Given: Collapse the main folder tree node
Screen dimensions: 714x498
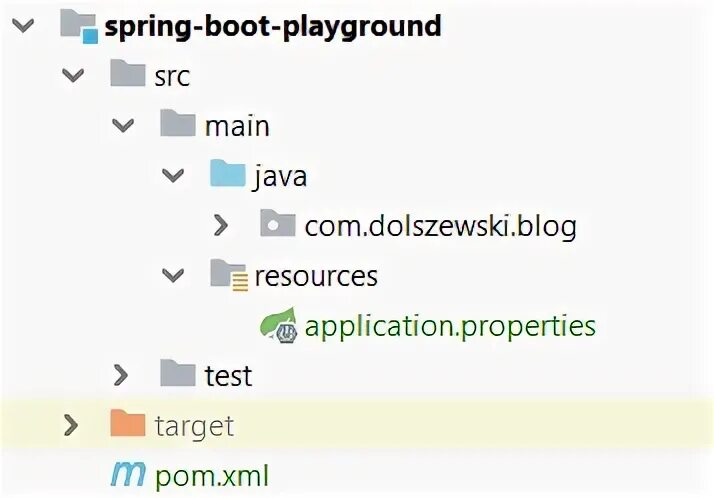Looking at the screenshot, I should tap(122, 125).
